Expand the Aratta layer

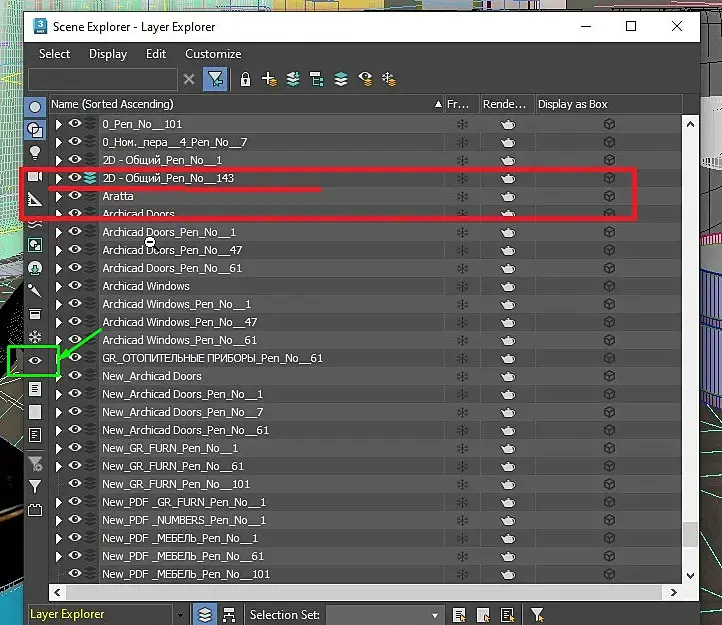58,197
